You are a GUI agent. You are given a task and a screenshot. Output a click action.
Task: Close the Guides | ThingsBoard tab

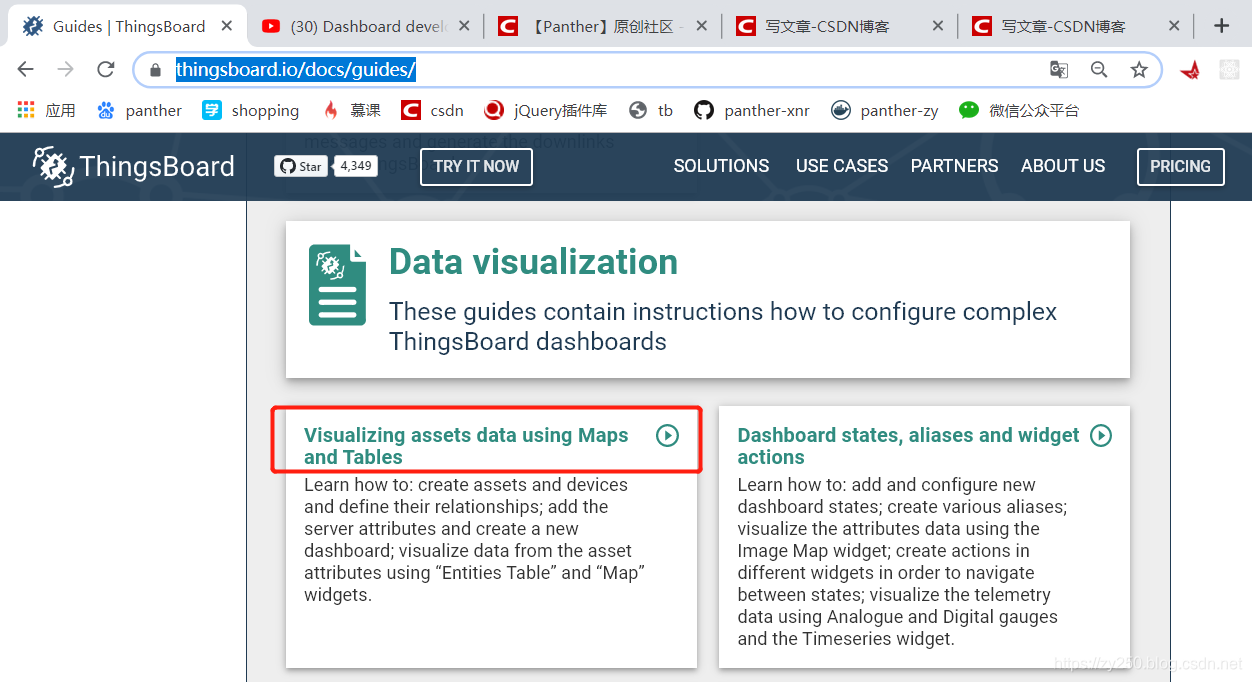[228, 26]
